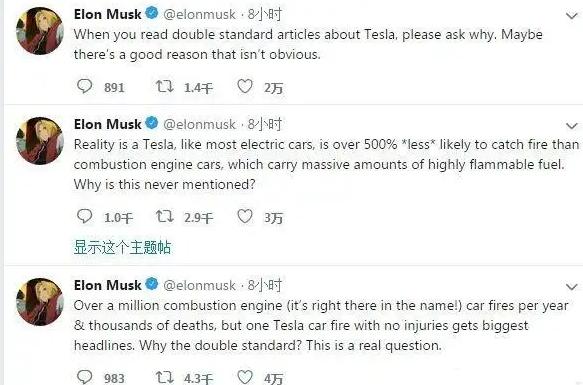583x385 pixels.
Task: Click 显示这个主题帖 to show the thread
Action: [x=122, y=247]
